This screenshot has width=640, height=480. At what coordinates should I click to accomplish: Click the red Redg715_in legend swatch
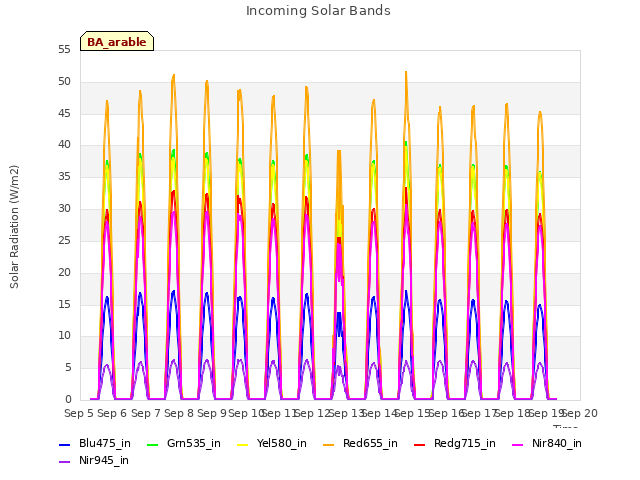419,444
